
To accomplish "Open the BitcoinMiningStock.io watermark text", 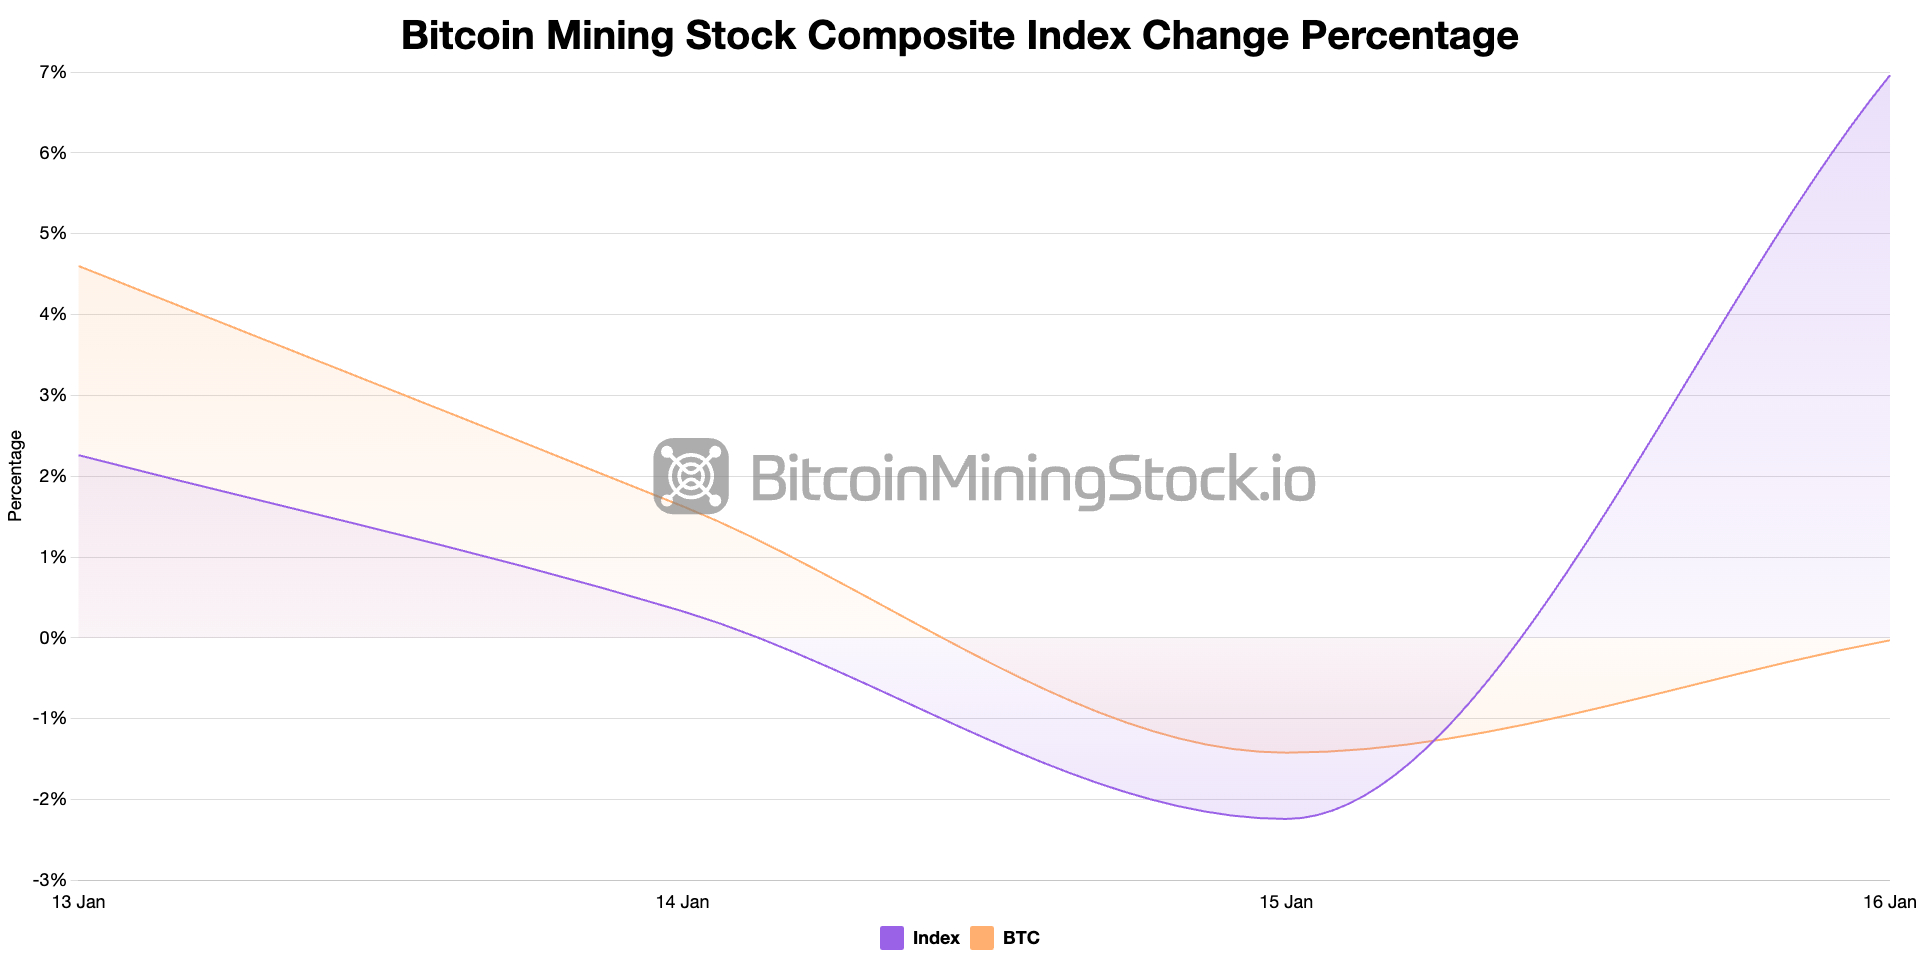I will click(1032, 478).
